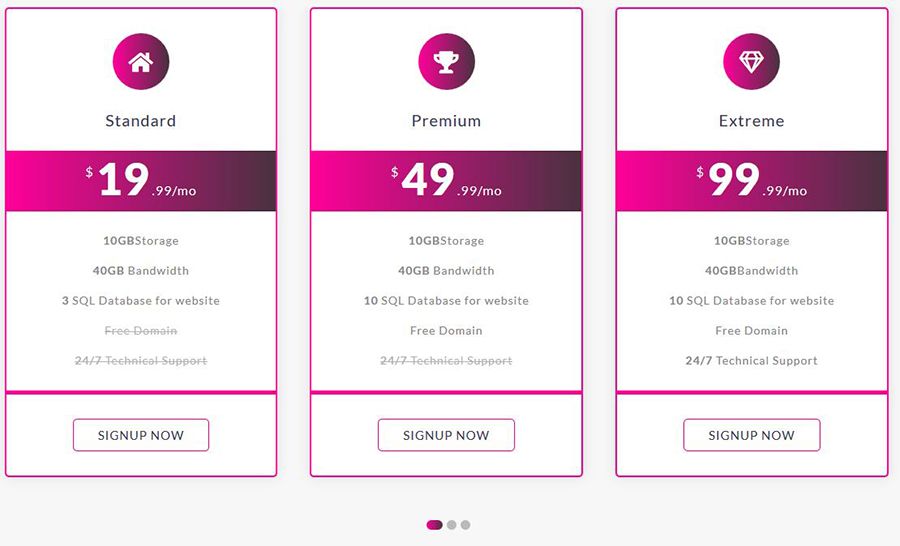Click 24/7 Technical Support in Extreme plan
Viewport: 900px width, 546px height.
(x=751, y=361)
